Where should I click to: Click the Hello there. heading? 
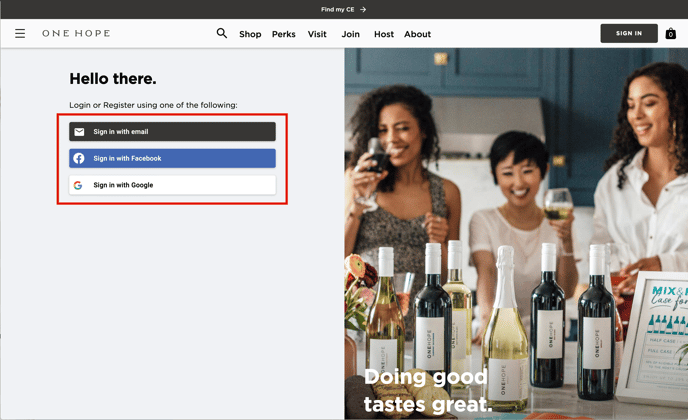[113, 79]
